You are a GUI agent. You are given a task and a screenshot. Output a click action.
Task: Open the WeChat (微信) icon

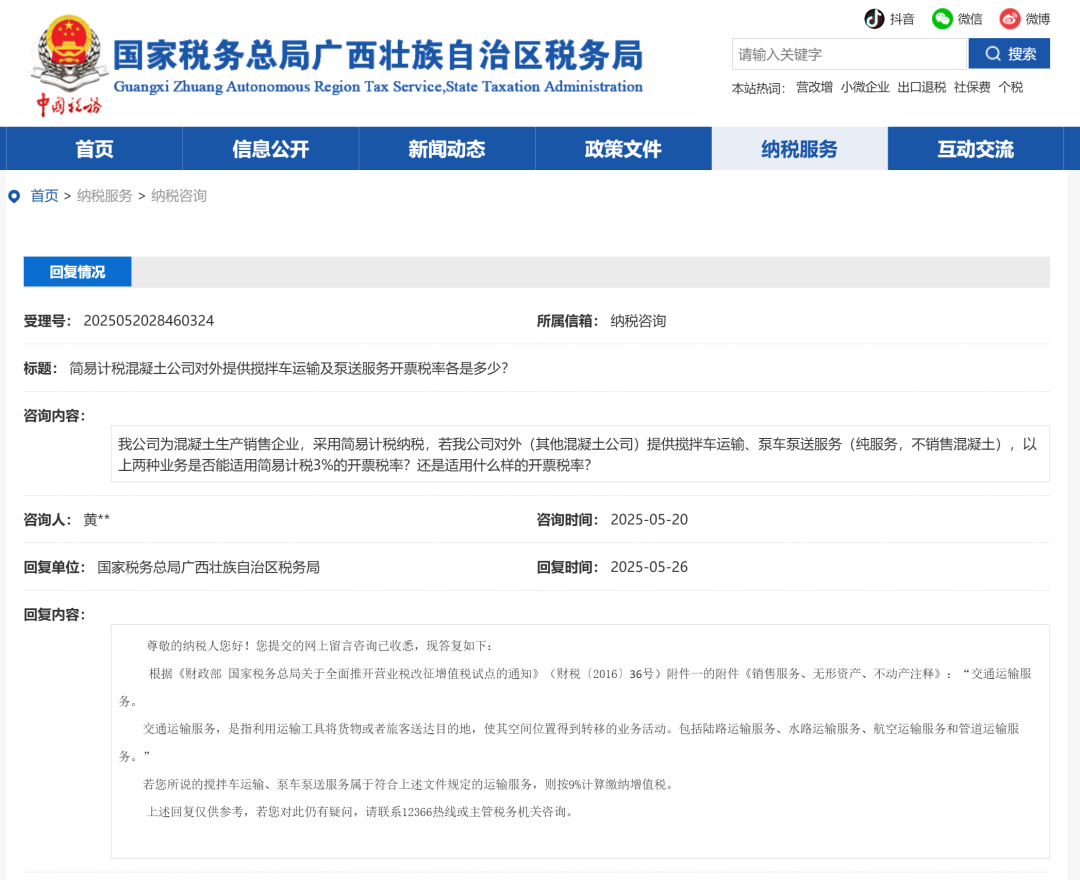click(942, 19)
